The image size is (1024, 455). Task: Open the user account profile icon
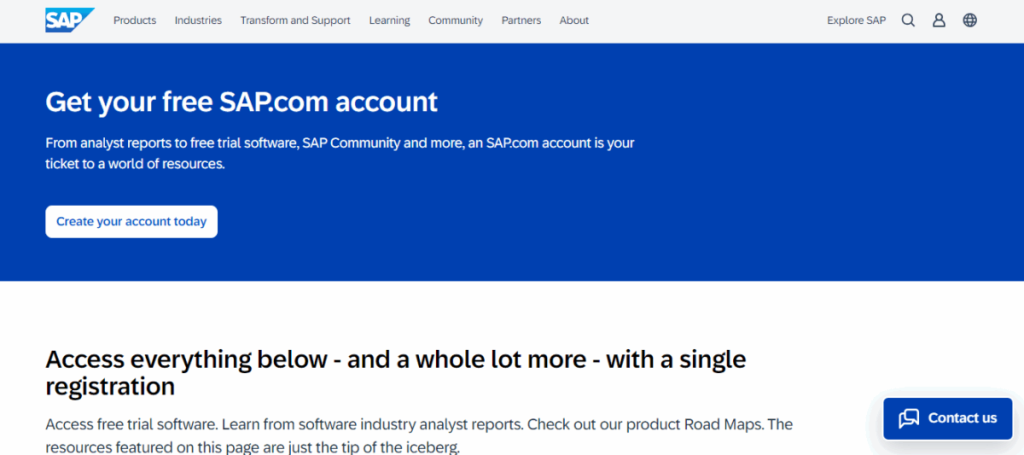click(938, 20)
